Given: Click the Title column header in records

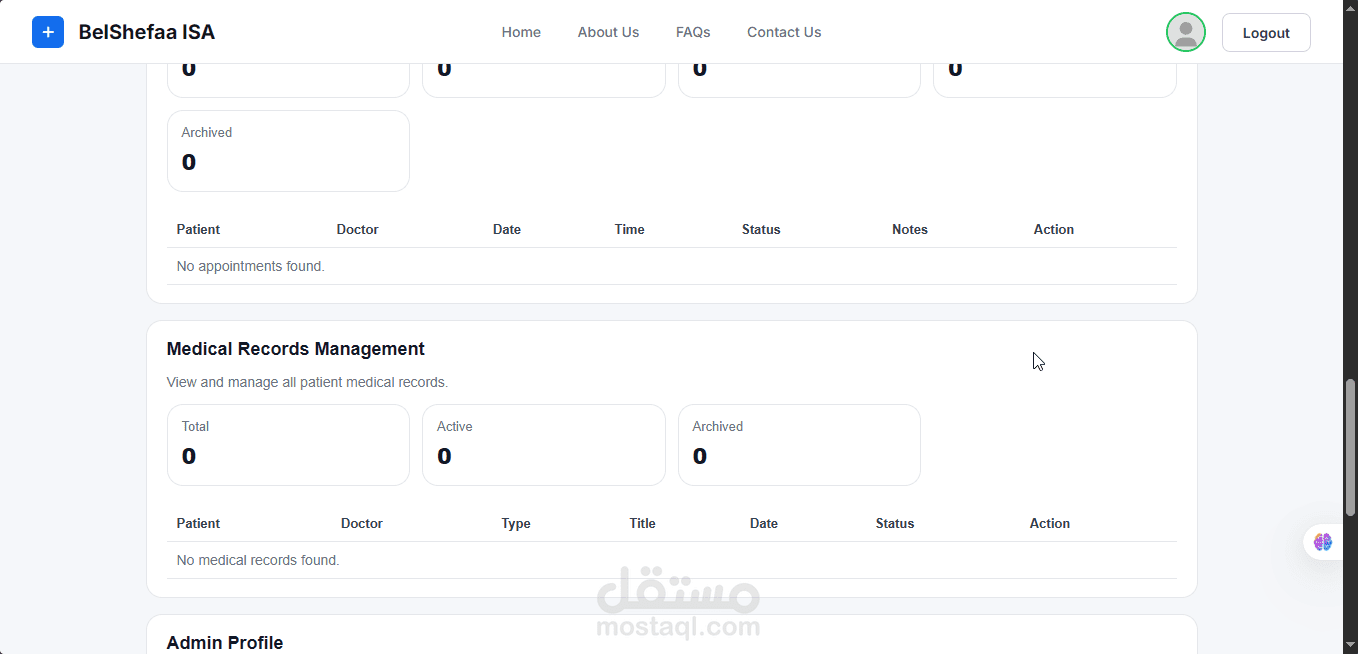Looking at the screenshot, I should point(642,523).
